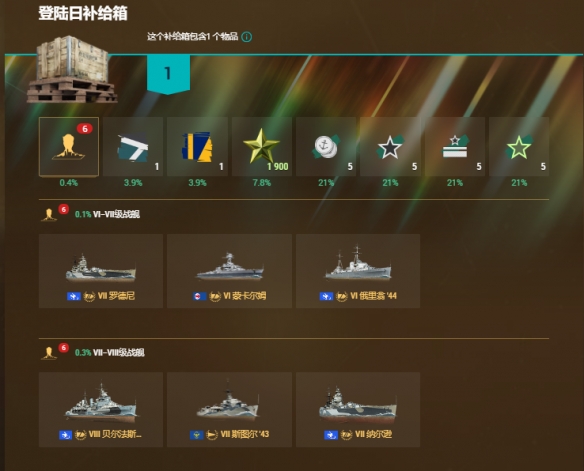The width and height of the screenshot is (584, 471).
Task: Open the VII 纳尔逊 ship card
Action: tap(358, 410)
